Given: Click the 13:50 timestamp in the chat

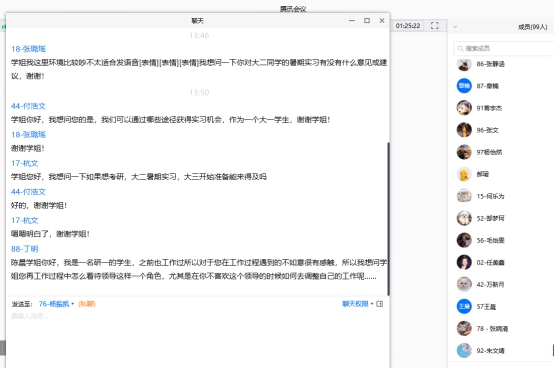Looking at the screenshot, I should (x=199, y=93).
